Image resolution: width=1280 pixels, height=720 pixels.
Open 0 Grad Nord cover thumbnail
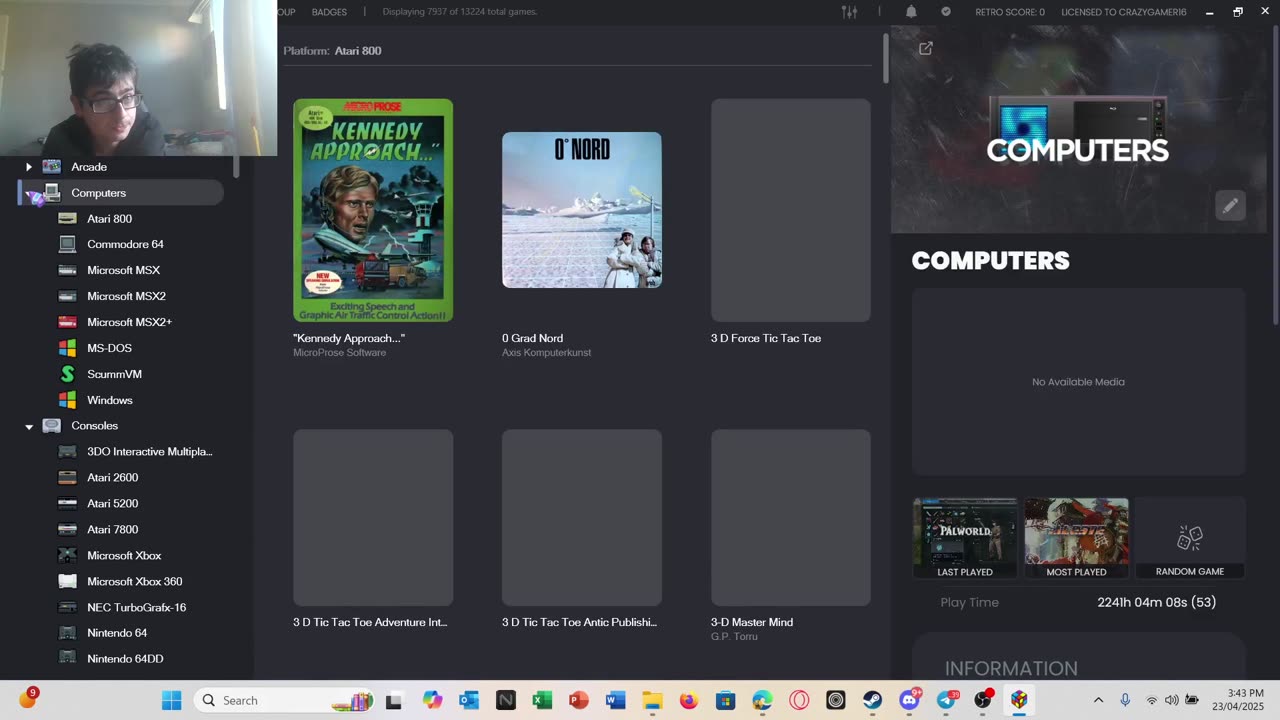click(582, 210)
